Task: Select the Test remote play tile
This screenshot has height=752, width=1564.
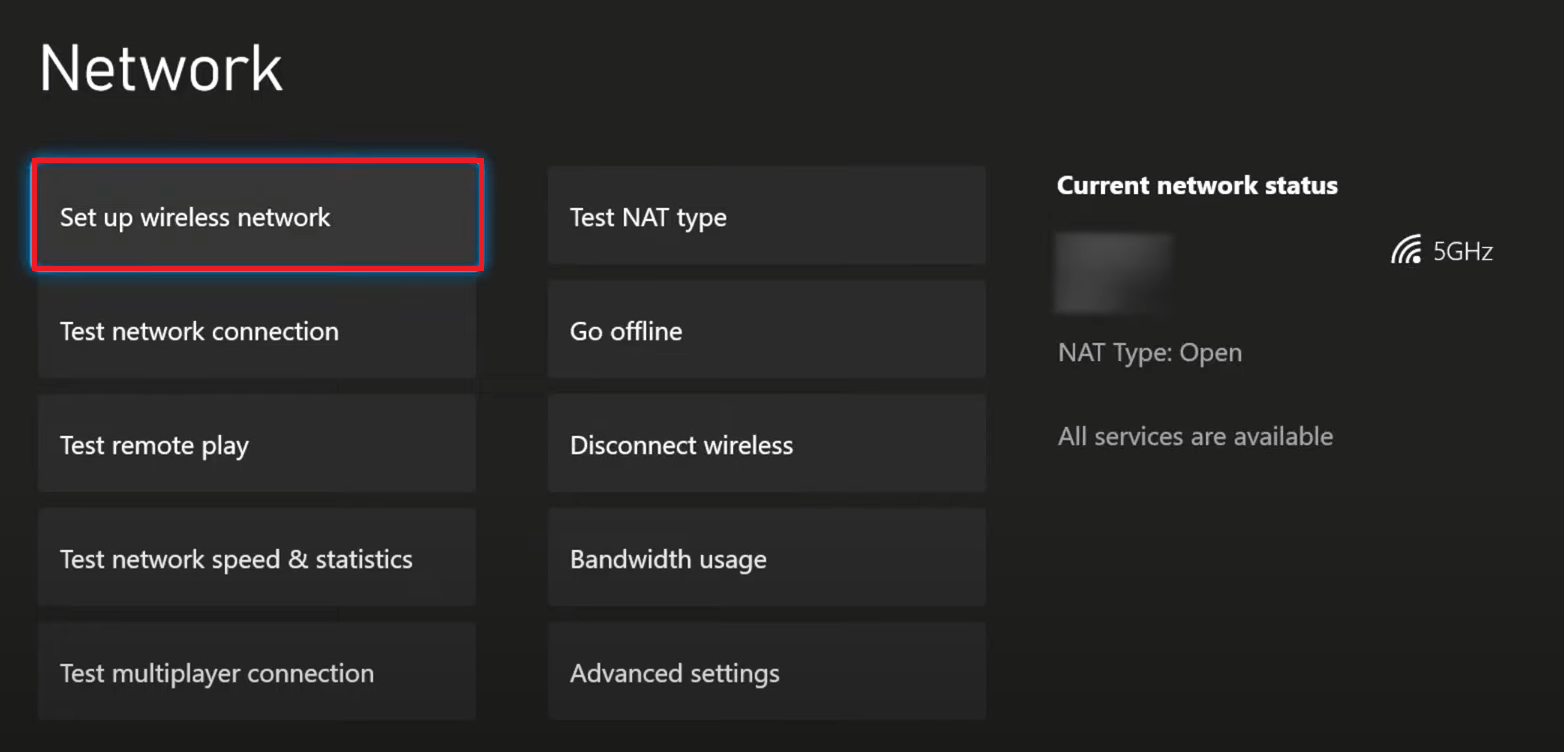Action: 257,445
